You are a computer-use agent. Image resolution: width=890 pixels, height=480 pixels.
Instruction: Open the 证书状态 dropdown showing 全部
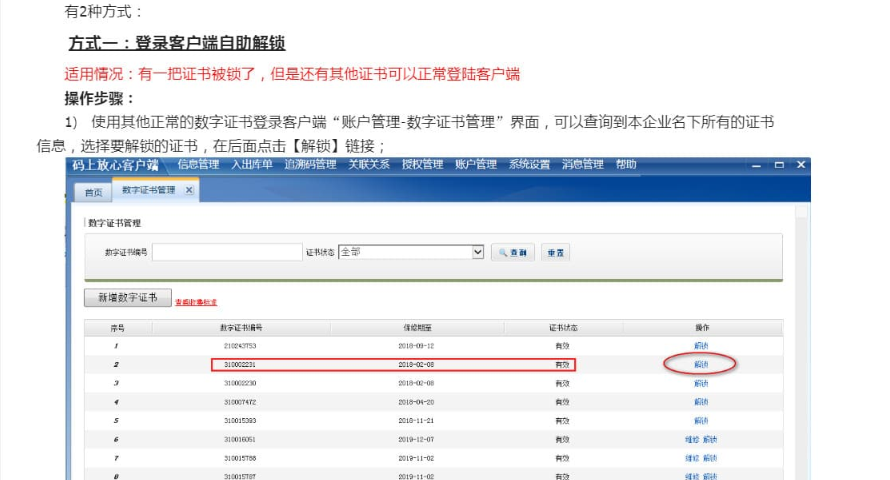click(x=411, y=252)
